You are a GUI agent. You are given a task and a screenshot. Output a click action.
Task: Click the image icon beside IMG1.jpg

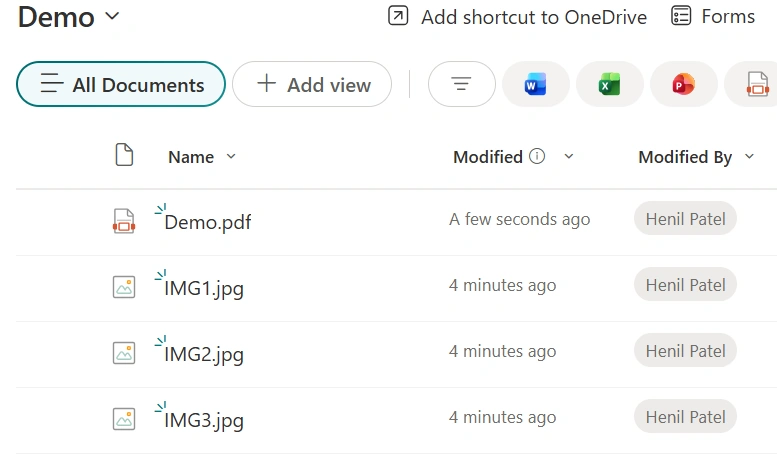(x=124, y=287)
